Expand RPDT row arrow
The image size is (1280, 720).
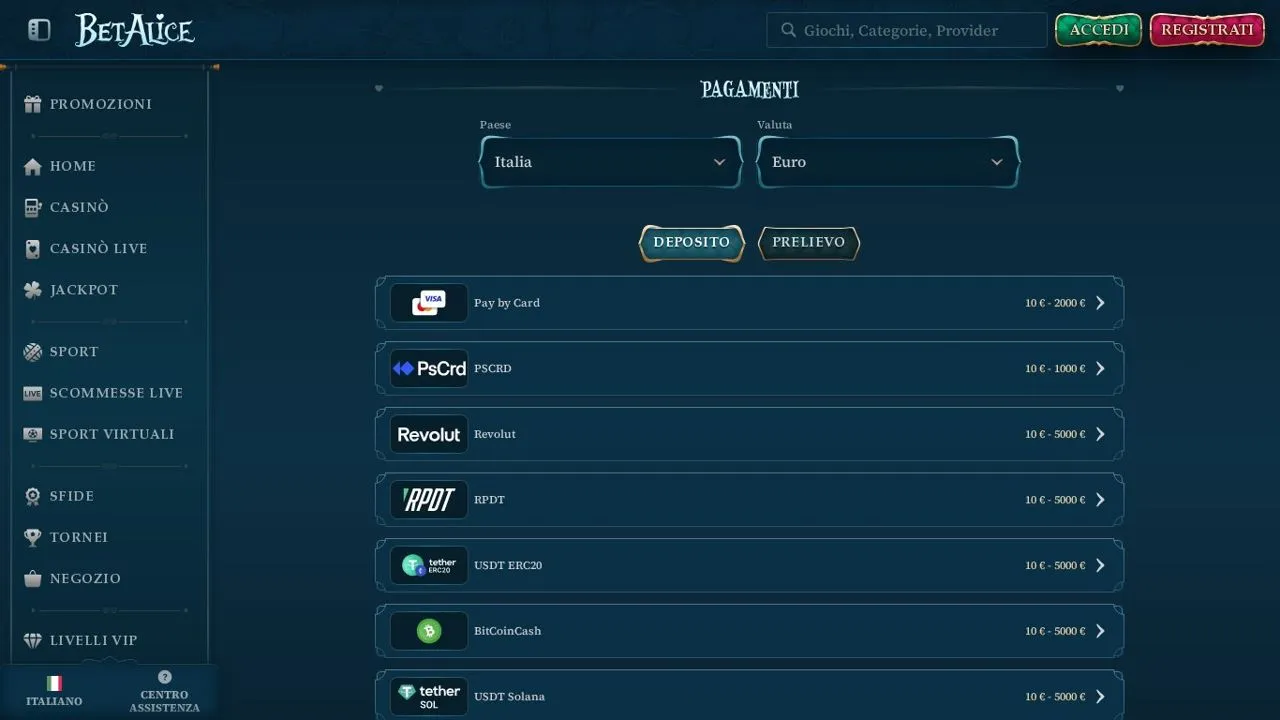[1100, 500]
